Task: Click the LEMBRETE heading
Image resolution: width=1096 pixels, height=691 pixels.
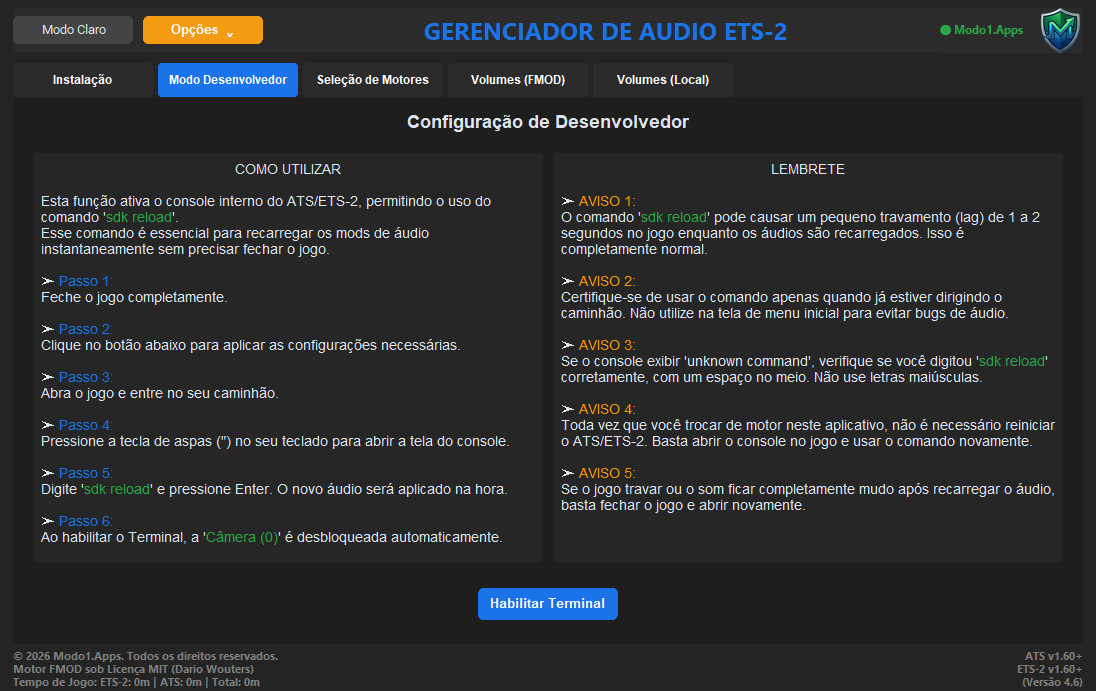Action: tap(807, 169)
